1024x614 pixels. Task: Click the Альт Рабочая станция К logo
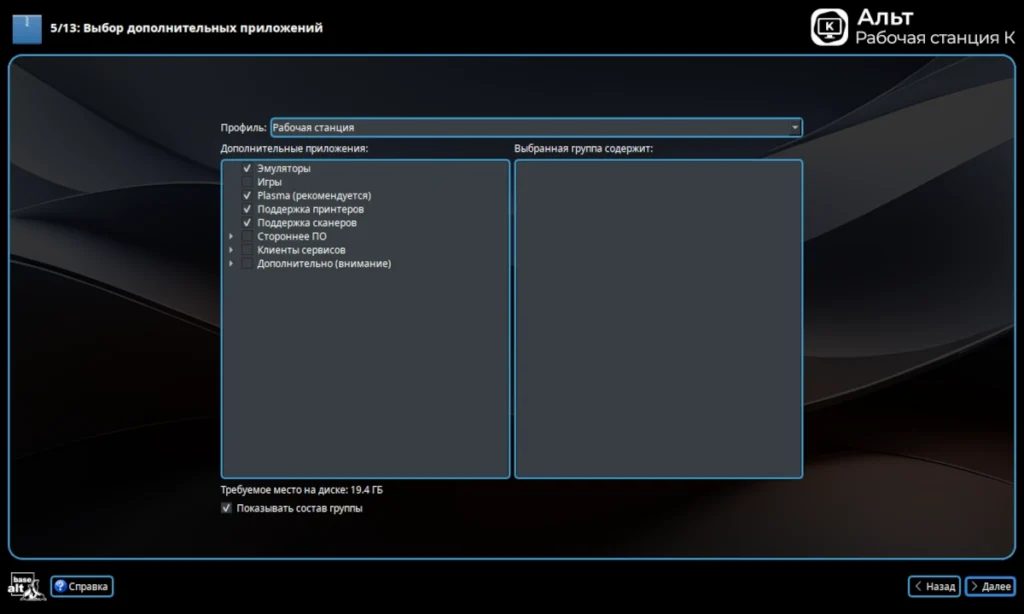pos(913,27)
